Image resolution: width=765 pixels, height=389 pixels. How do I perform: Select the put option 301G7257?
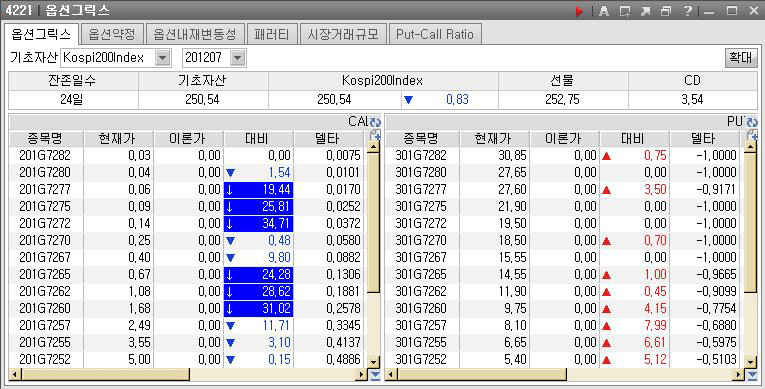pos(564,326)
